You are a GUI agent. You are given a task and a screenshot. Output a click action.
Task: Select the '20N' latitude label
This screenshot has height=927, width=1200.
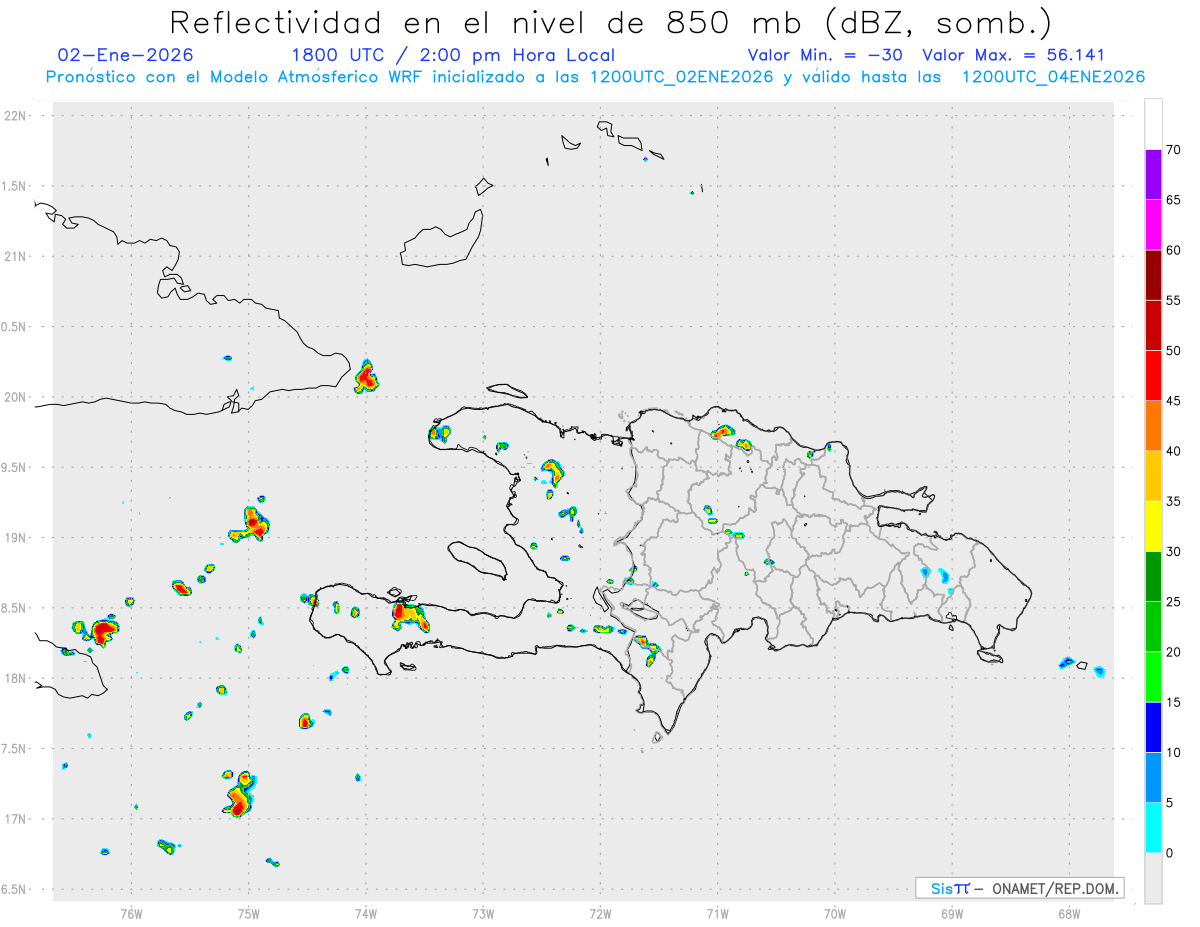17,397
